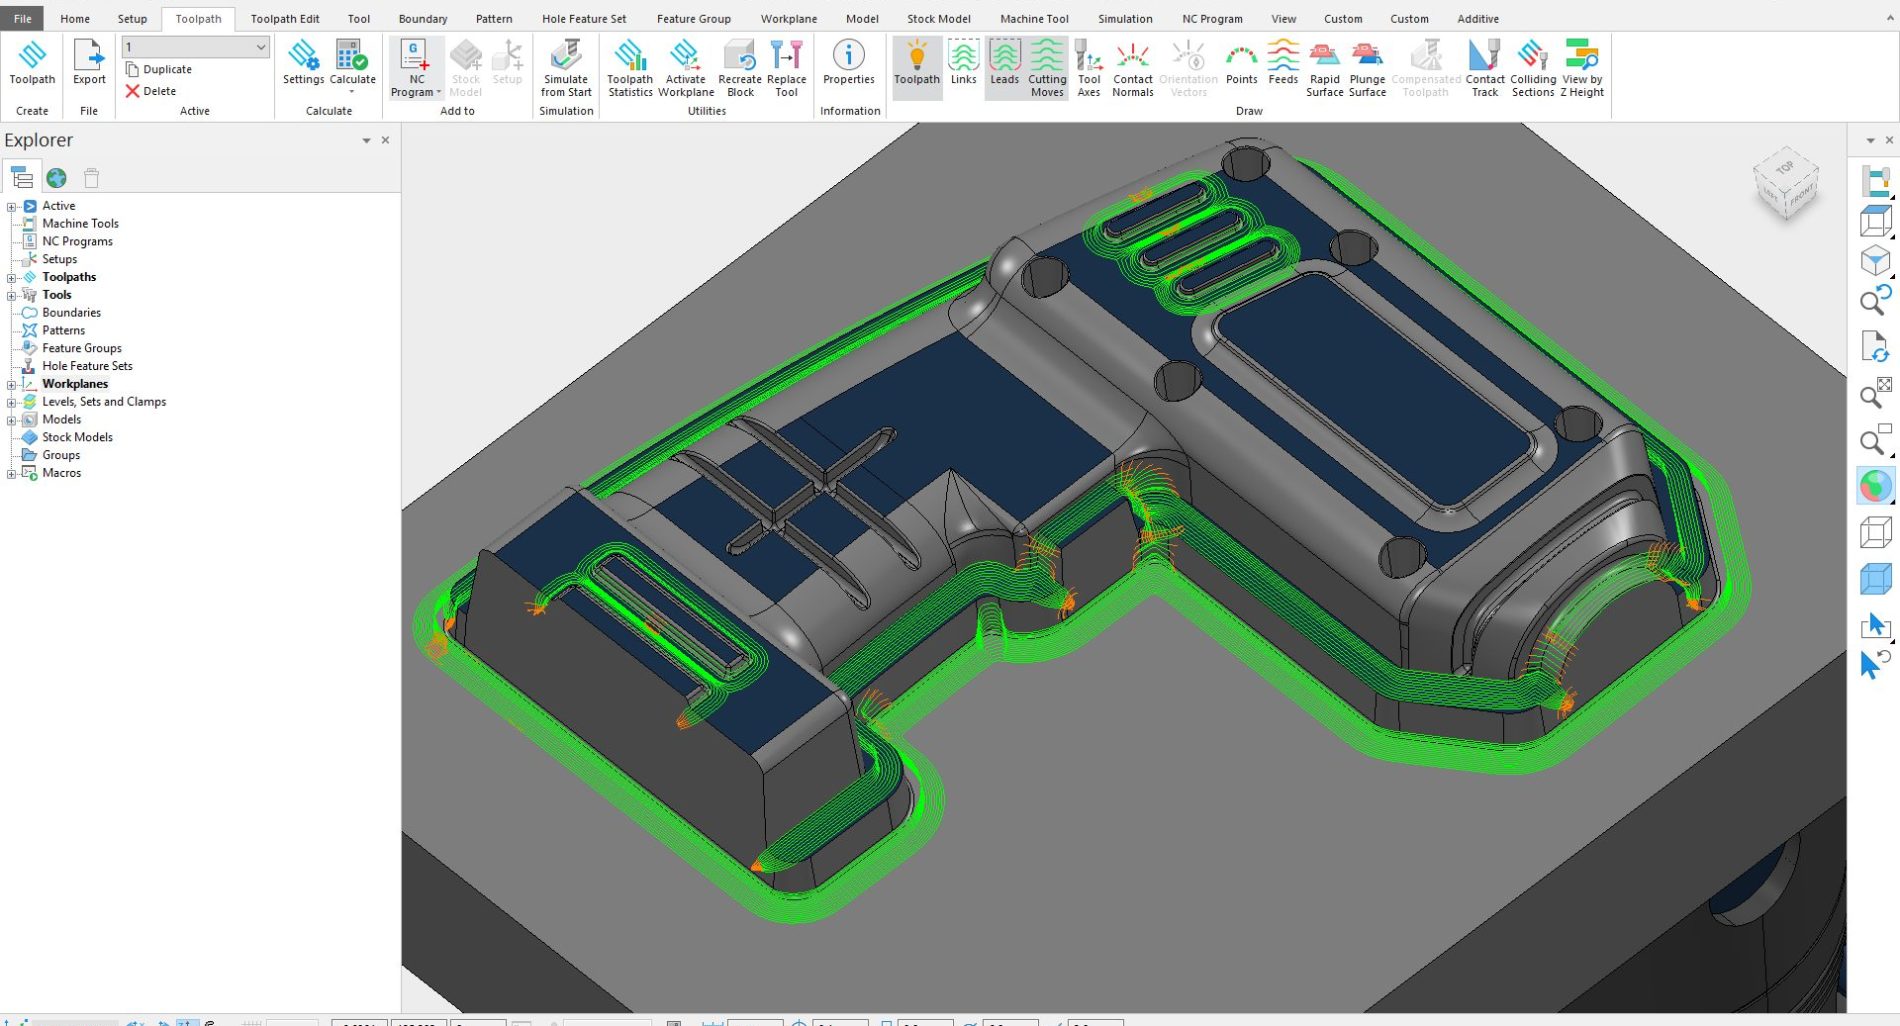Expand the Toolpaths tree node
This screenshot has width=1900, height=1026.
point(11,278)
